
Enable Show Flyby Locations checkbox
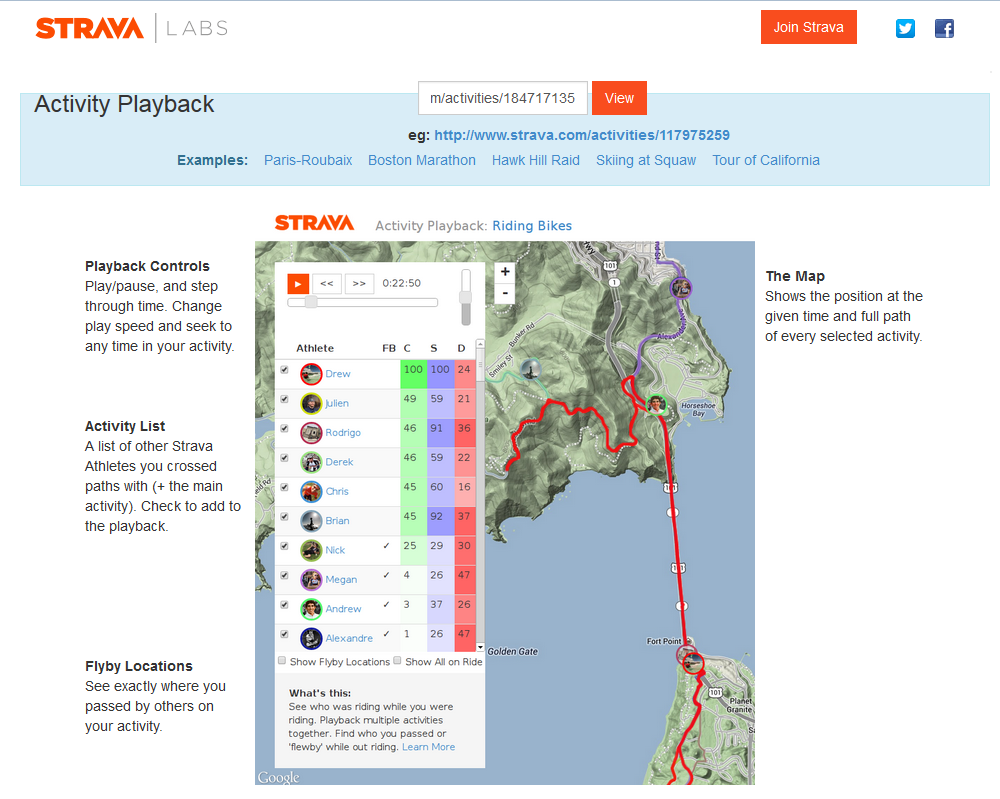point(282,661)
